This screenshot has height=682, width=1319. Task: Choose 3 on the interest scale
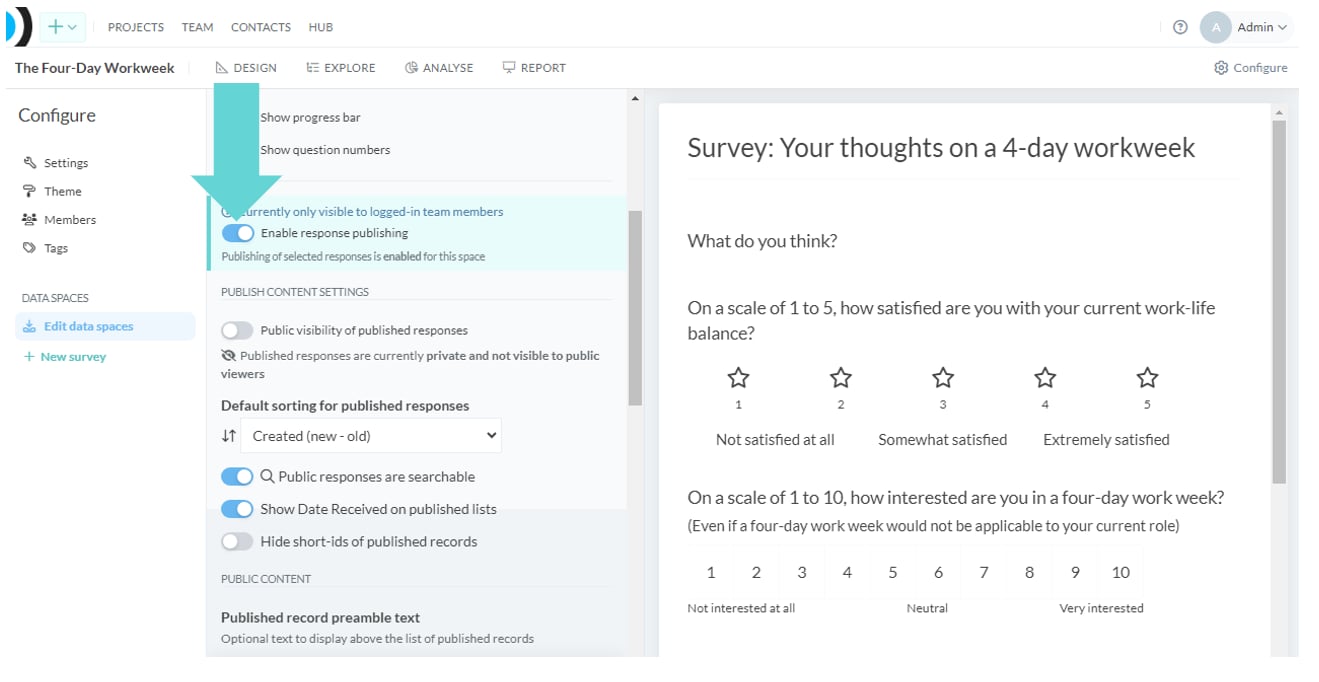point(802,572)
